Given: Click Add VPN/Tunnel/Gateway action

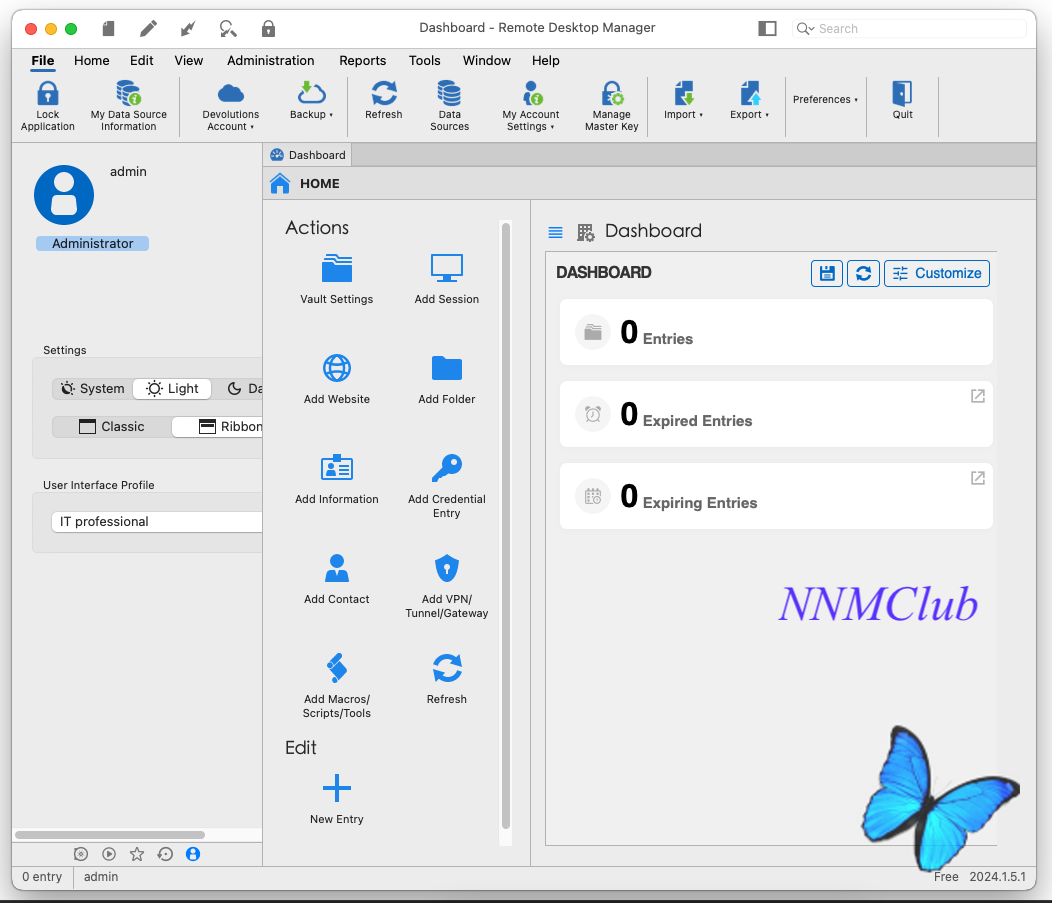Looking at the screenshot, I should pos(447,586).
